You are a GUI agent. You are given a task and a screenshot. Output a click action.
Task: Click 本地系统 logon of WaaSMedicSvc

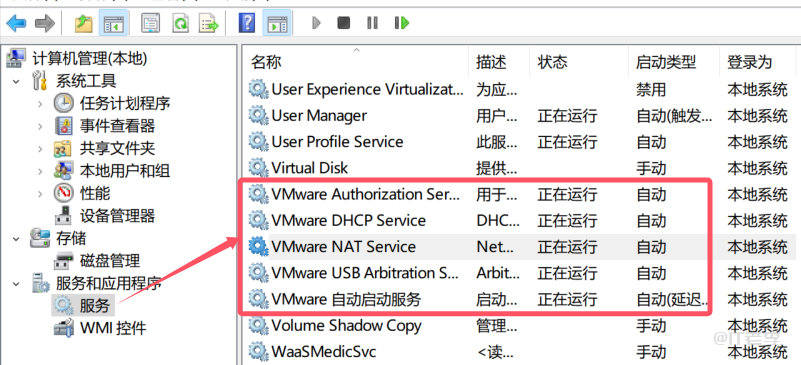click(757, 352)
